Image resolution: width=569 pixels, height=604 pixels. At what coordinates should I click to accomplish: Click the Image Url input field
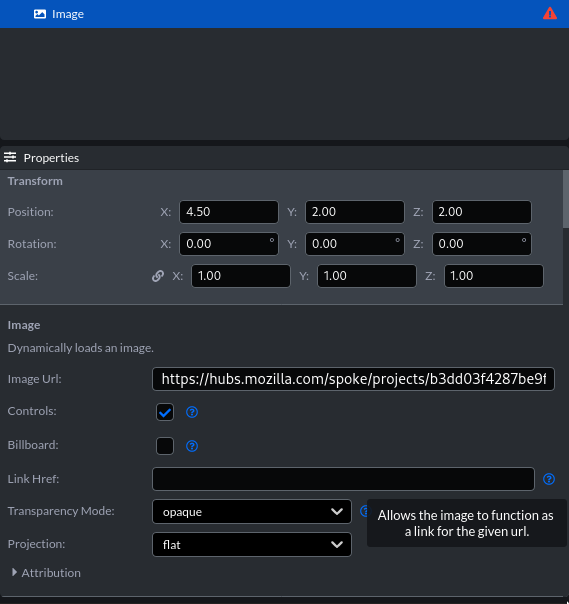point(353,379)
